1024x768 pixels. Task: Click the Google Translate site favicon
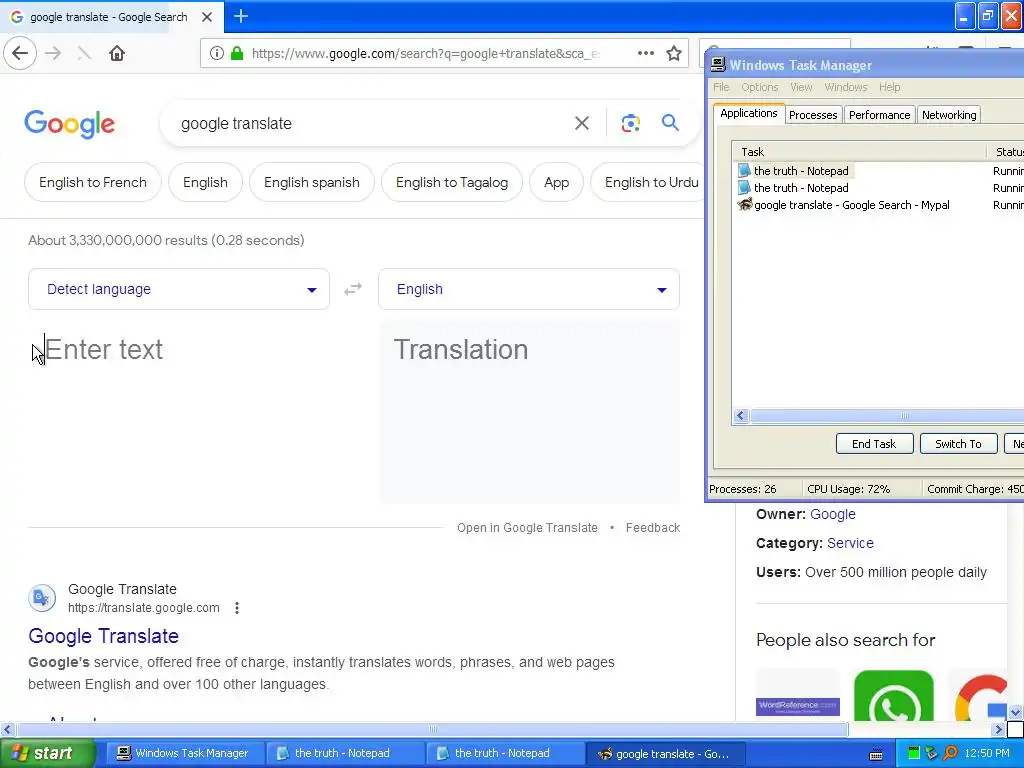42,598
